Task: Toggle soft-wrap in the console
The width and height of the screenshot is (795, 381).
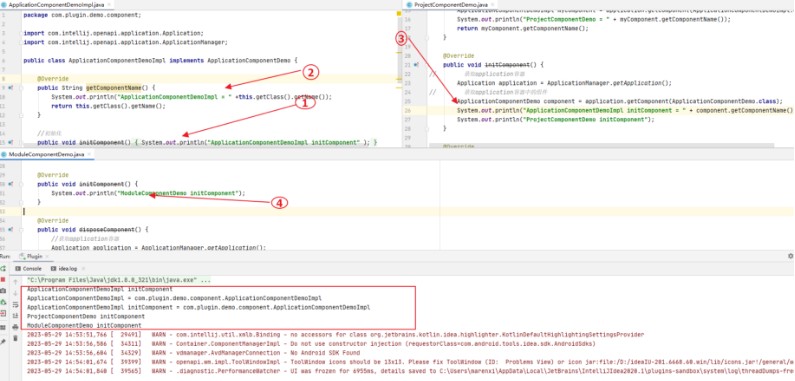Action: pyautogui.click(x=15, y=304)
